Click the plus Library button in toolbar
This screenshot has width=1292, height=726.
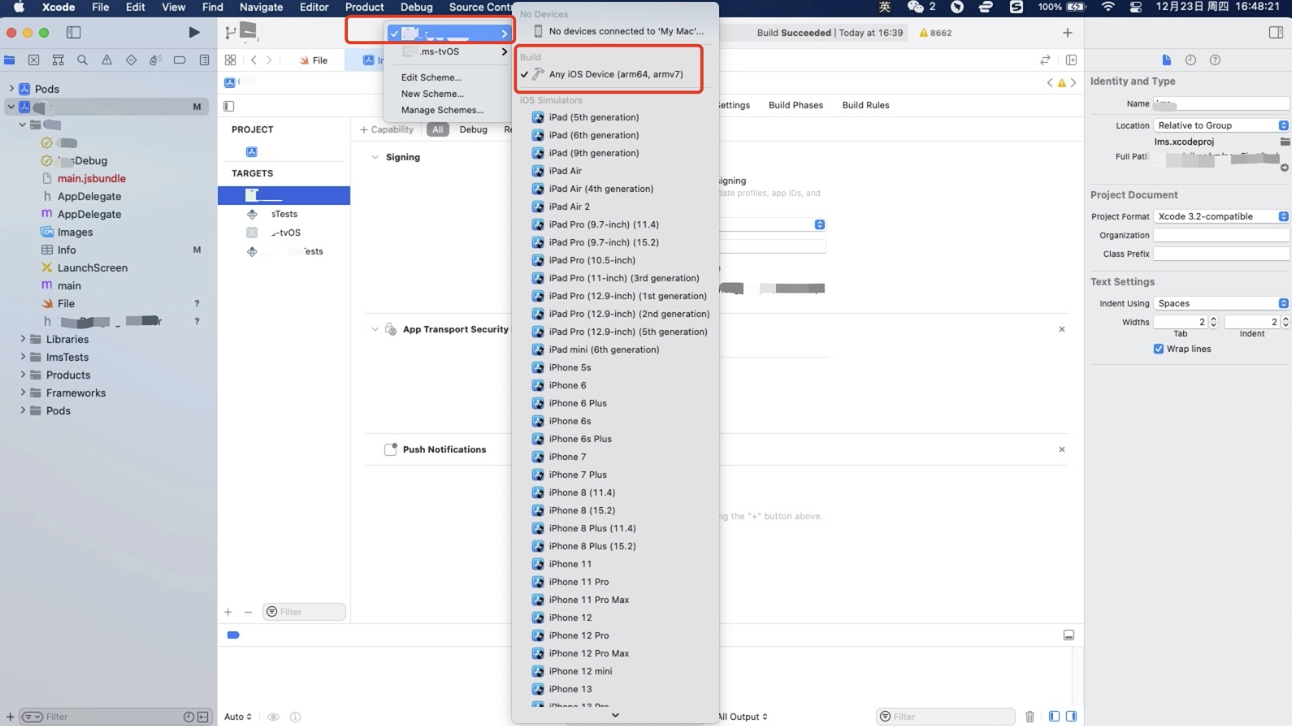click(1067, 32)
